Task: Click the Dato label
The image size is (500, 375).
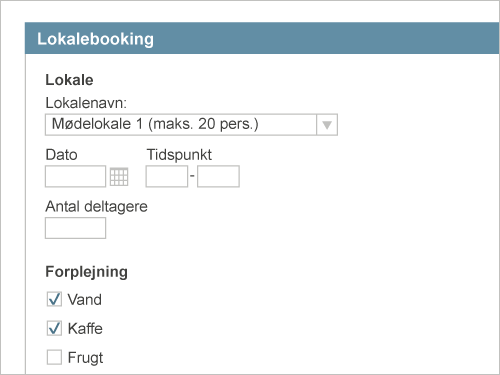Action: pyautogui.click(x=61, y=155)
